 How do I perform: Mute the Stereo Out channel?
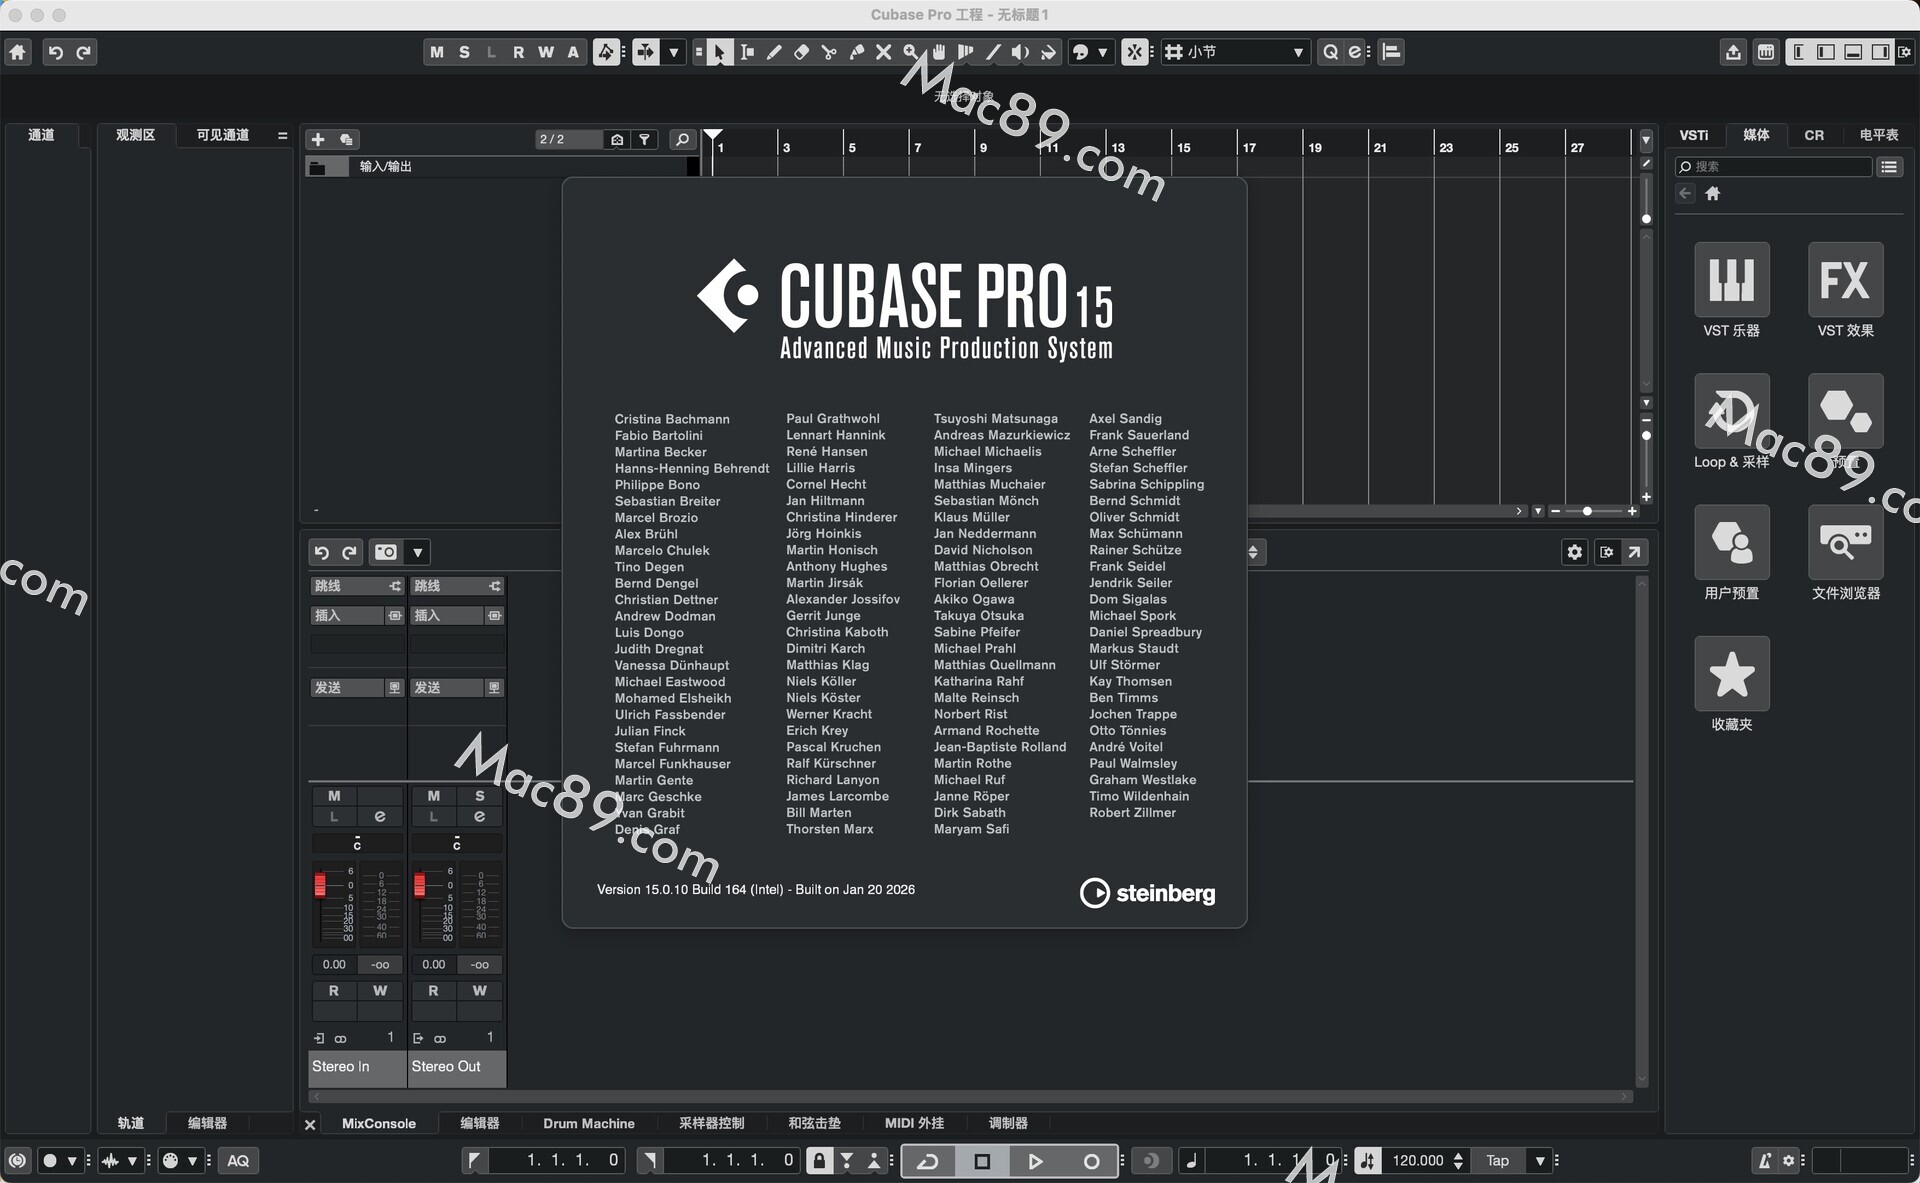click(433, 796)
